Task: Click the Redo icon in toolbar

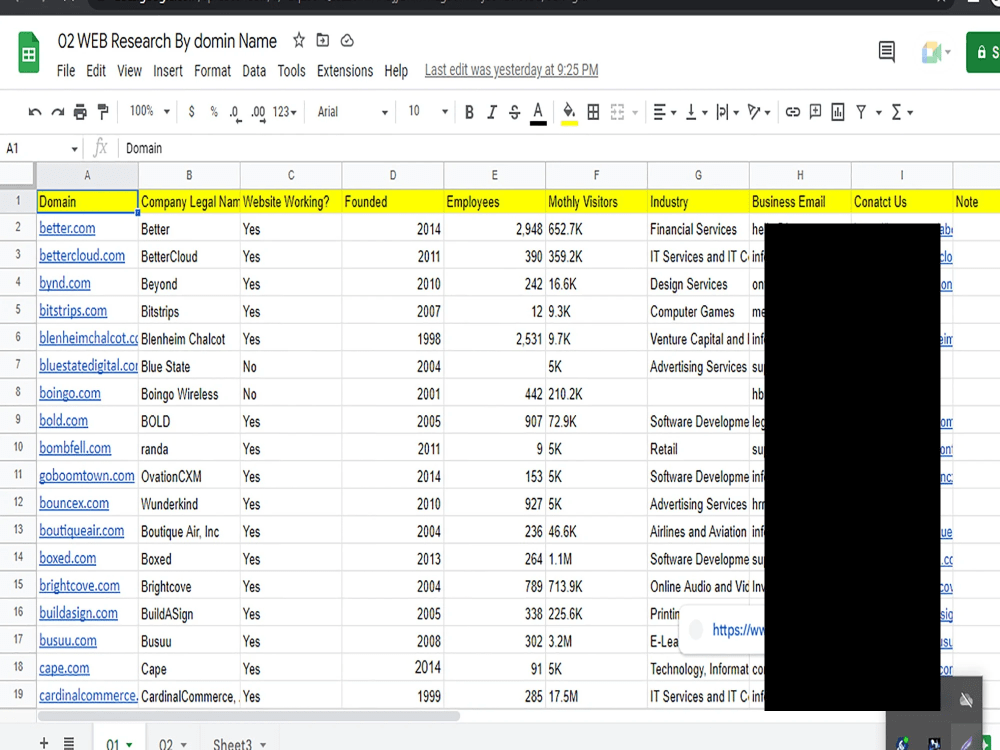Action: click(x=57, y=112)
